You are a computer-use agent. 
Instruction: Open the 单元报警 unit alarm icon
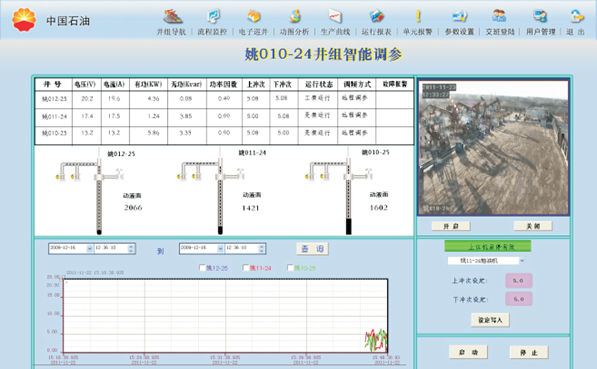tap(418, 16)
